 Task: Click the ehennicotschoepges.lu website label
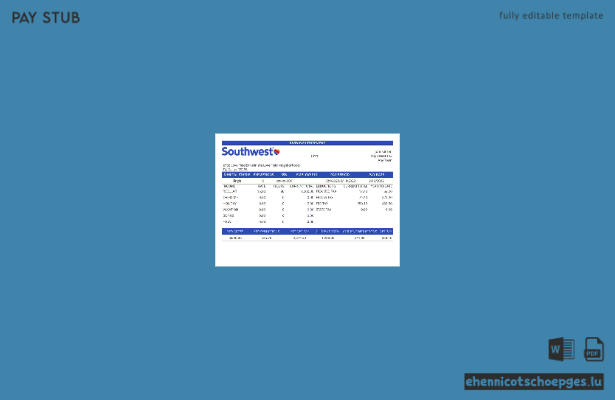(x=534, y=382)
